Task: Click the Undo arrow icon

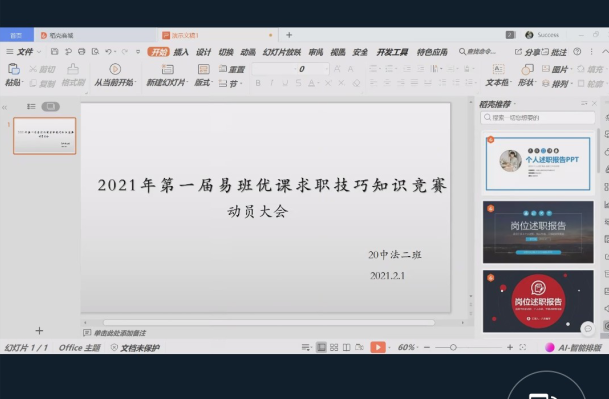Action: coord(108,51)
